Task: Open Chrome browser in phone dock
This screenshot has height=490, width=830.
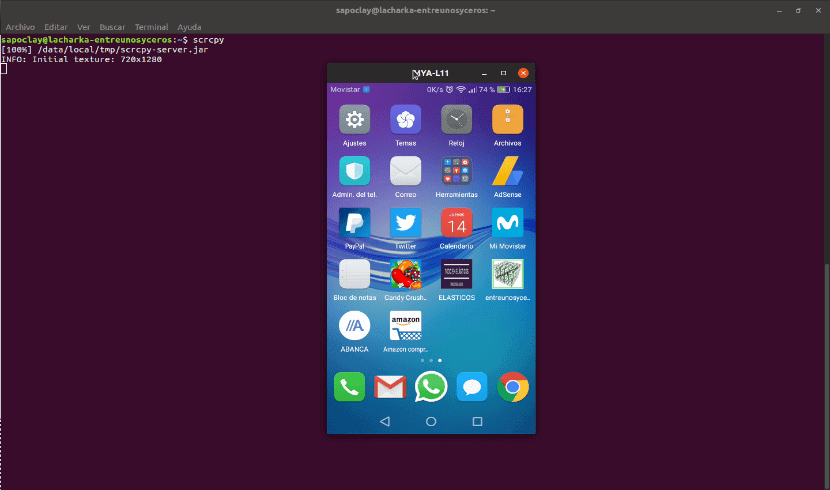Action: (513, 386)
